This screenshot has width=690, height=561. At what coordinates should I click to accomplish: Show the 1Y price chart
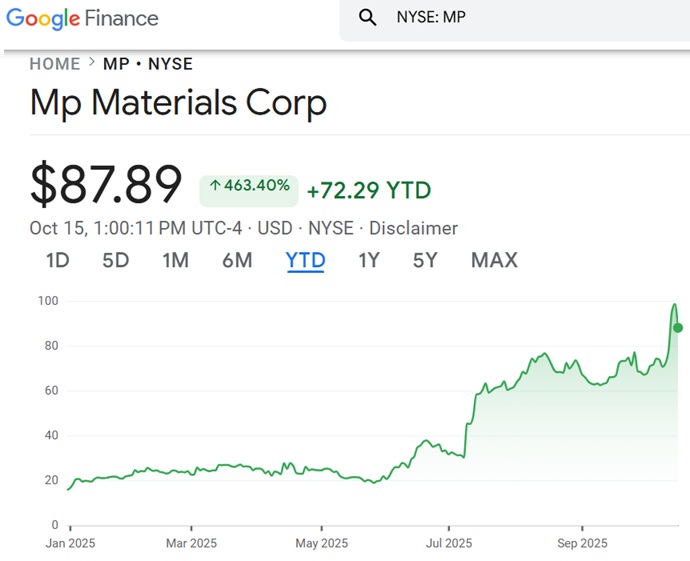(369, 260)
